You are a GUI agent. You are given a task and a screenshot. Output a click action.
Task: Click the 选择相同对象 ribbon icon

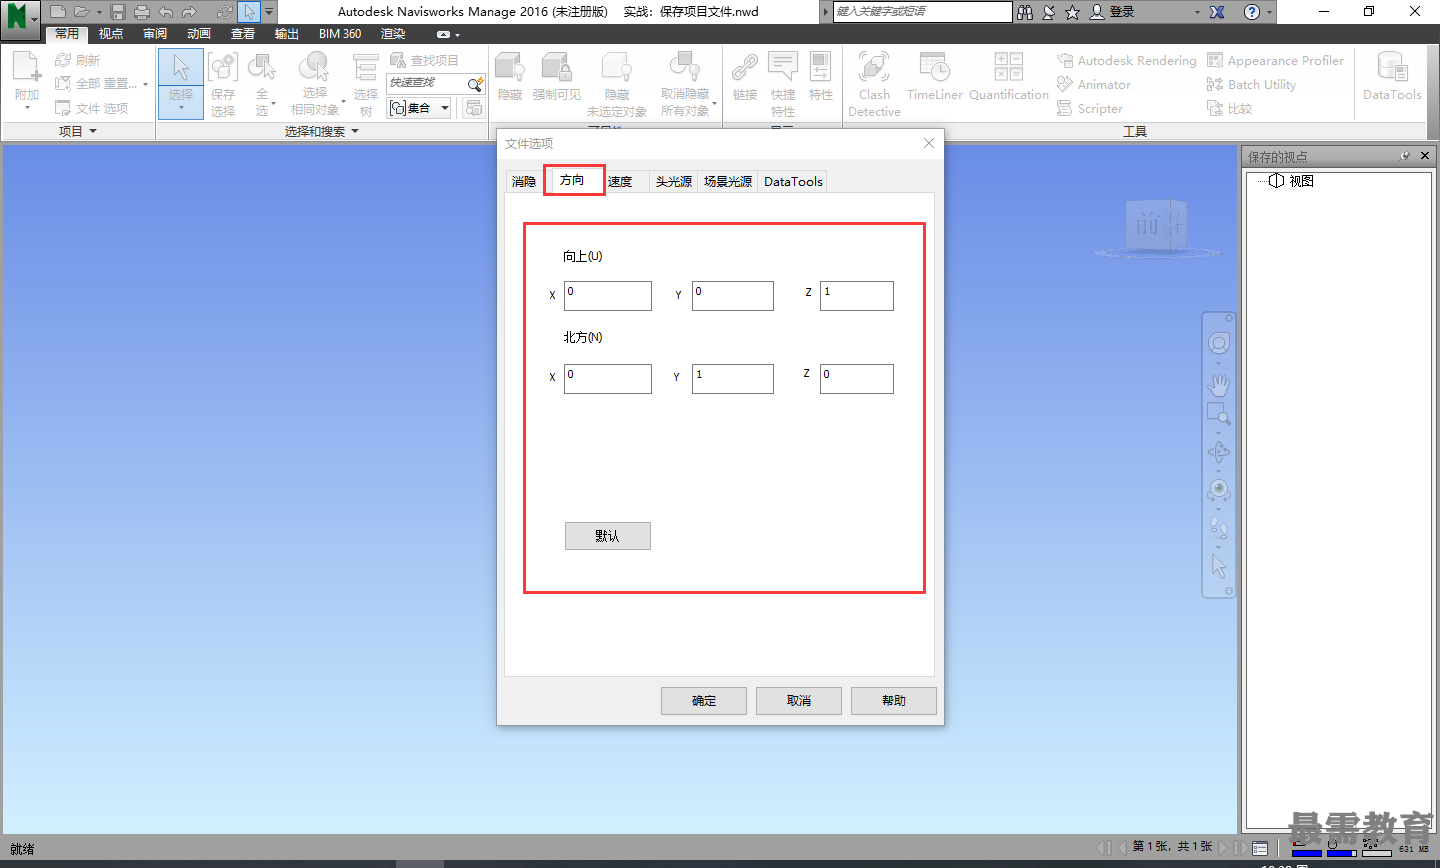tap(316, 83)
